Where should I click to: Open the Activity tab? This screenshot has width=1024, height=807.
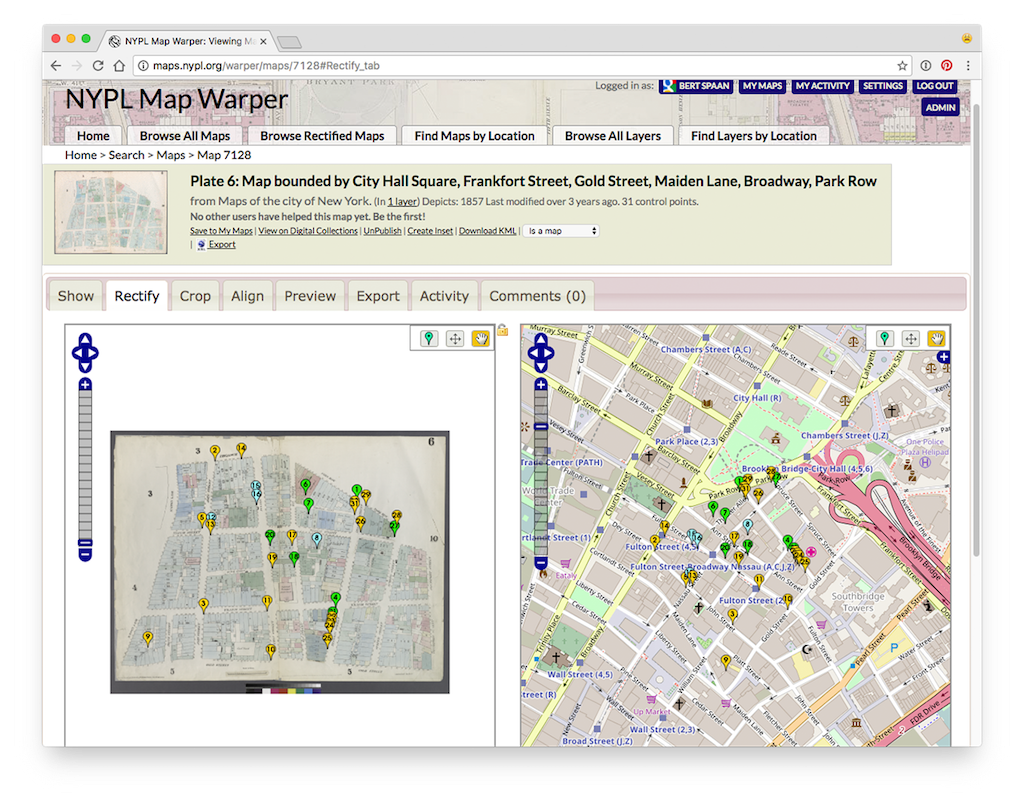444,296
